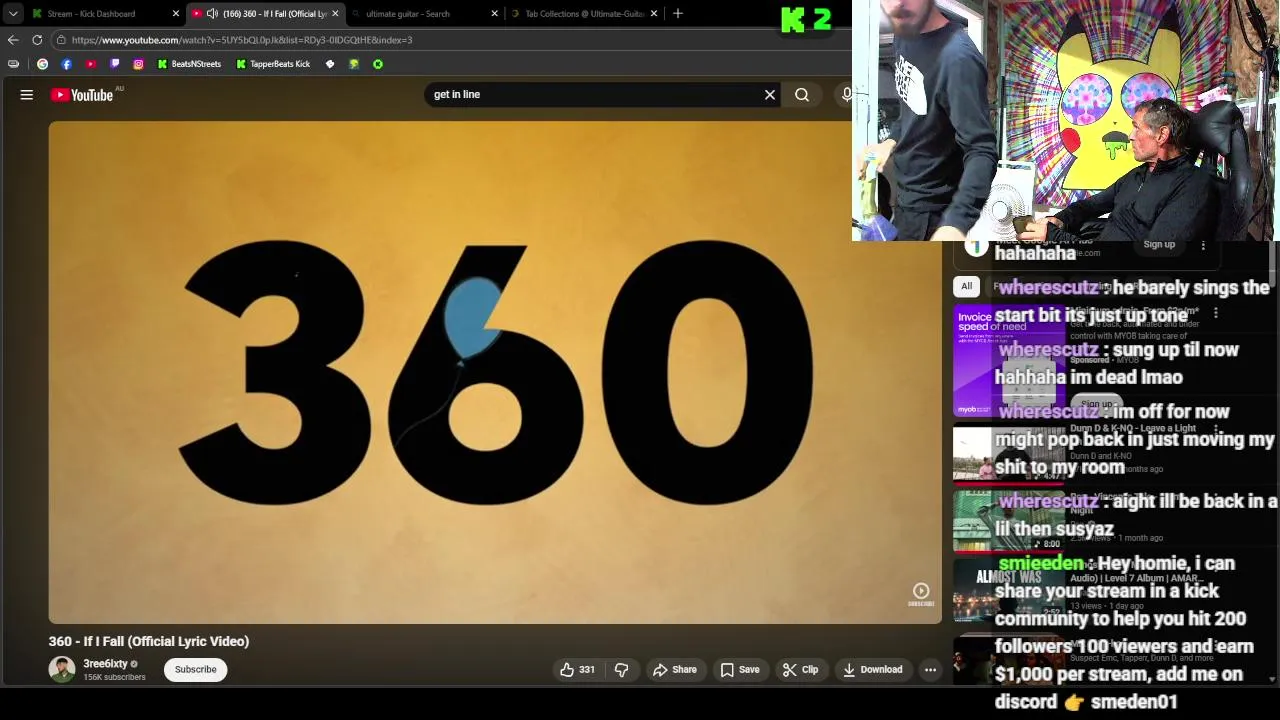Switch to the Tab Collections Ultimate-Guitar tab
This screenshot has width=1280, height=720.
point(584,14)
